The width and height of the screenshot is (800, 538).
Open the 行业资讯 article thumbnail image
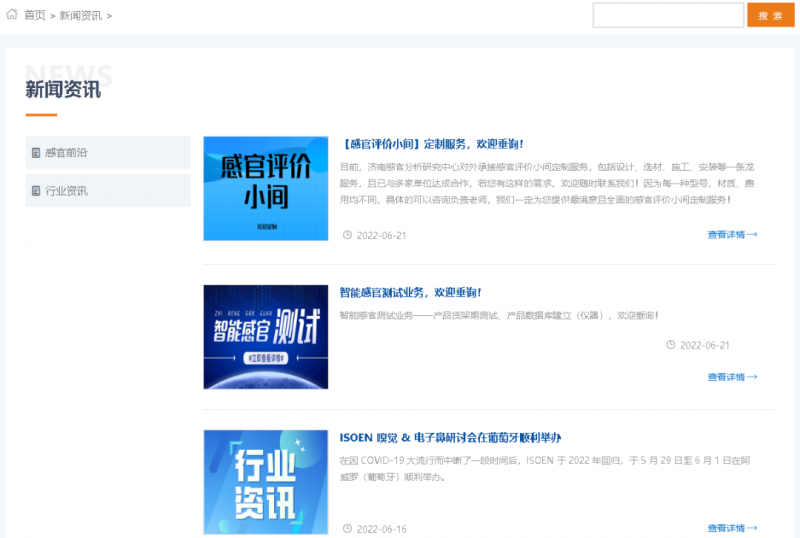click(265, 482)
